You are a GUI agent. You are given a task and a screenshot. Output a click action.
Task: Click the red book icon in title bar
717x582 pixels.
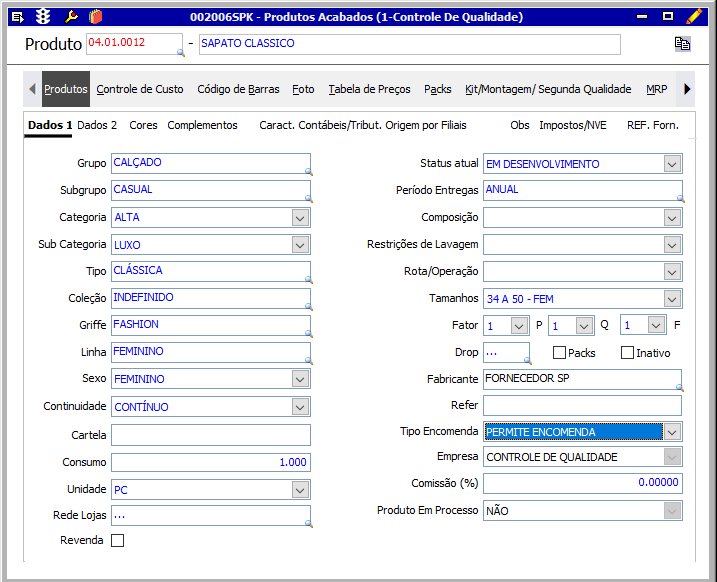pos(95,16)
